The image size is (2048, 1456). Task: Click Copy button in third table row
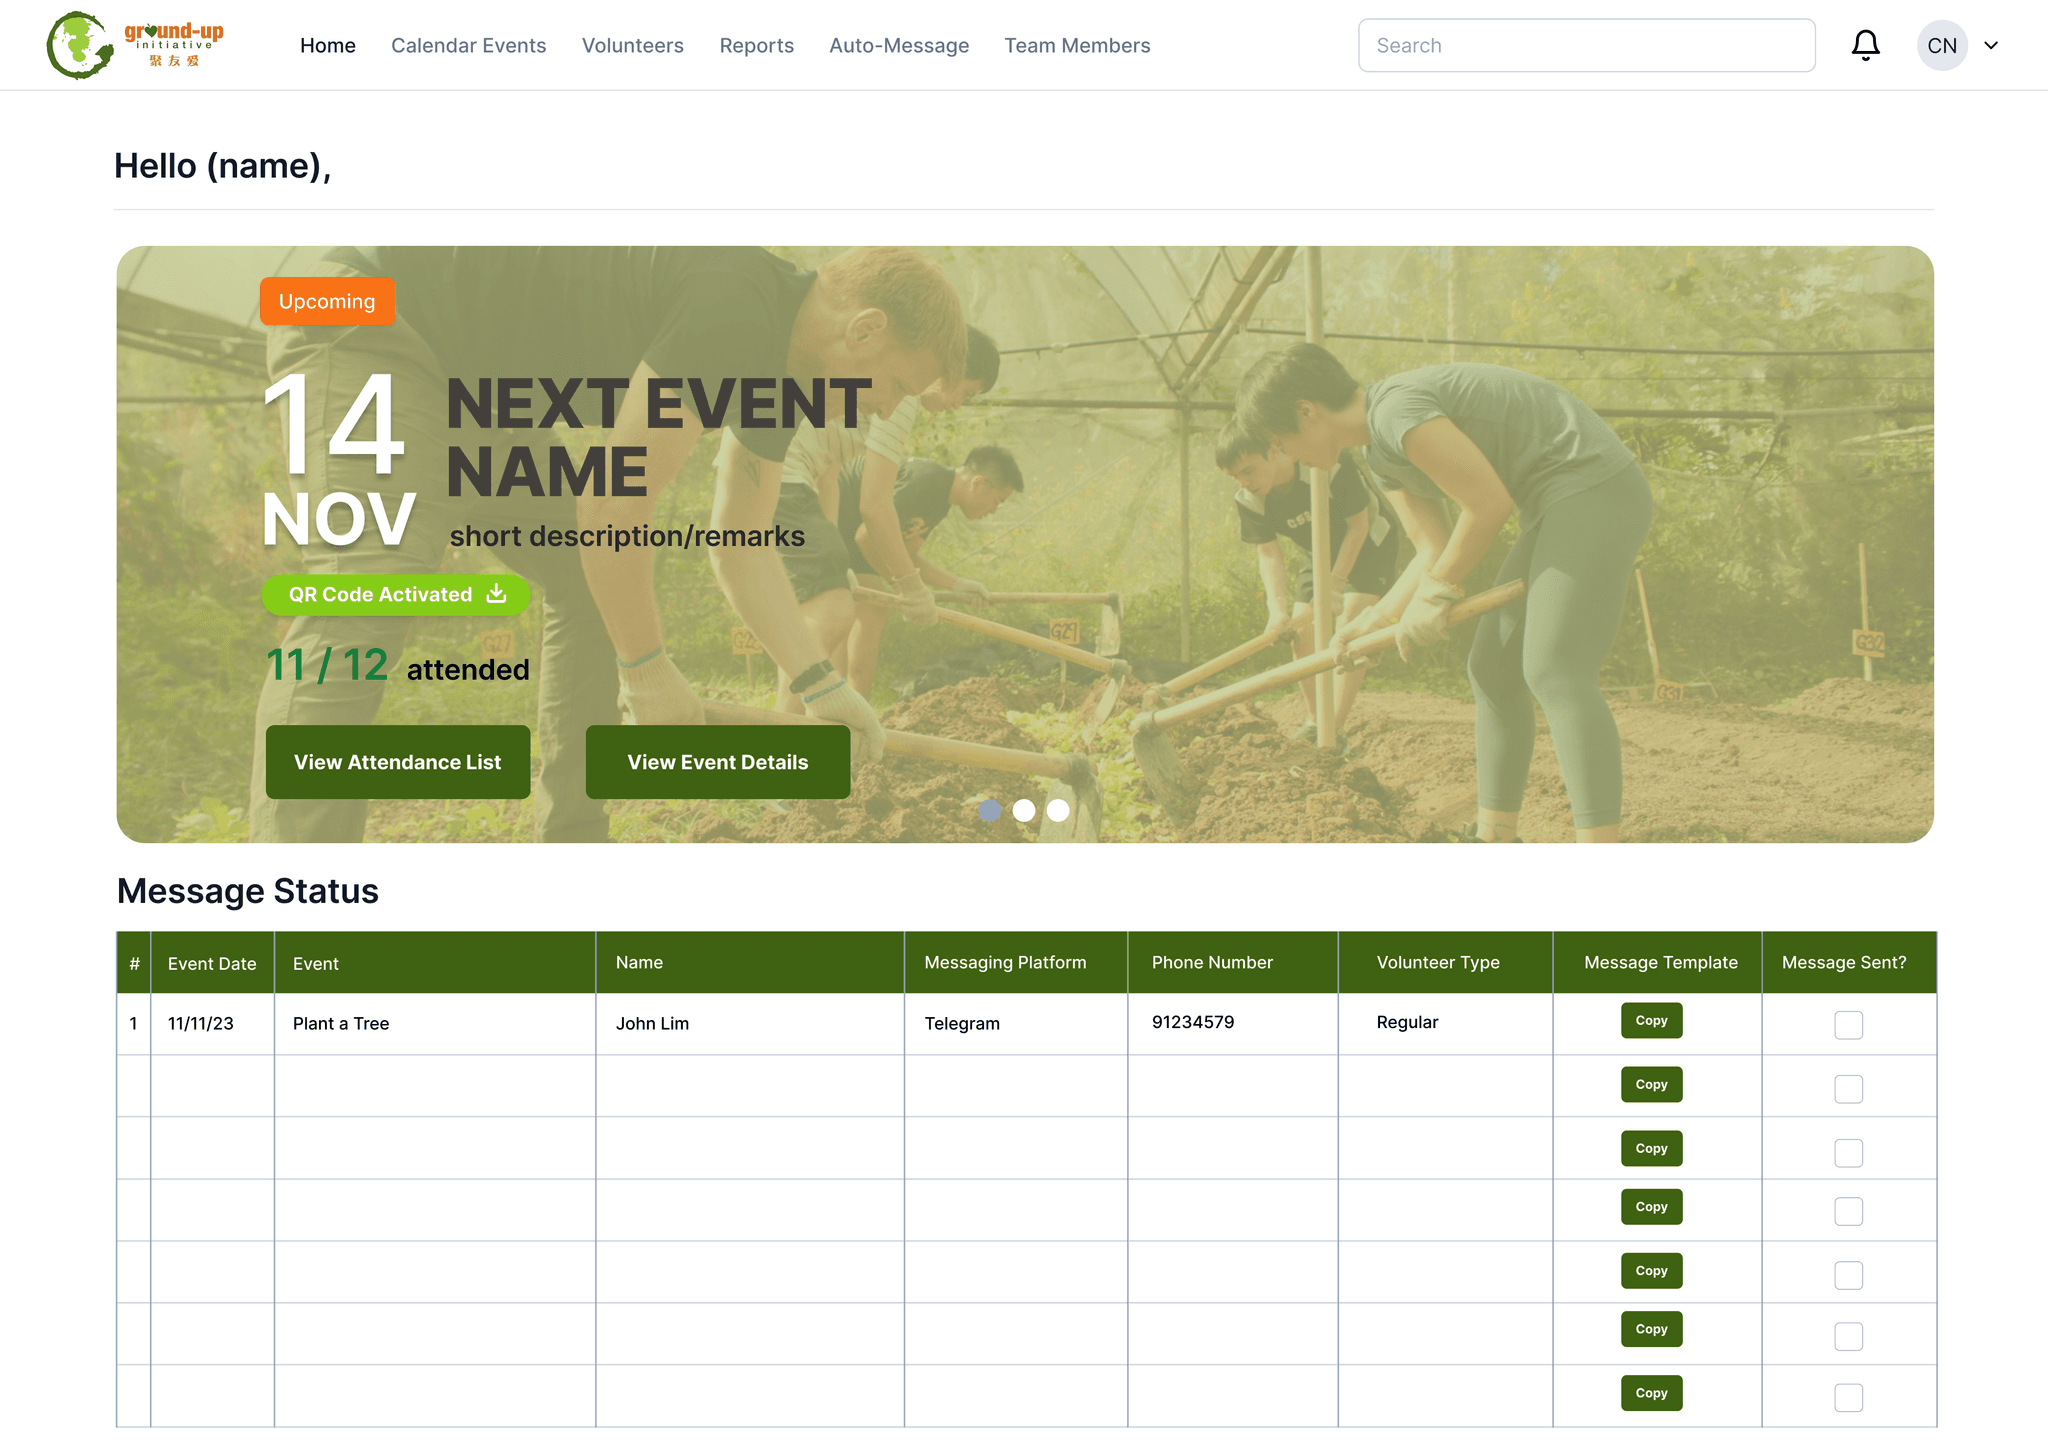1651,1149
